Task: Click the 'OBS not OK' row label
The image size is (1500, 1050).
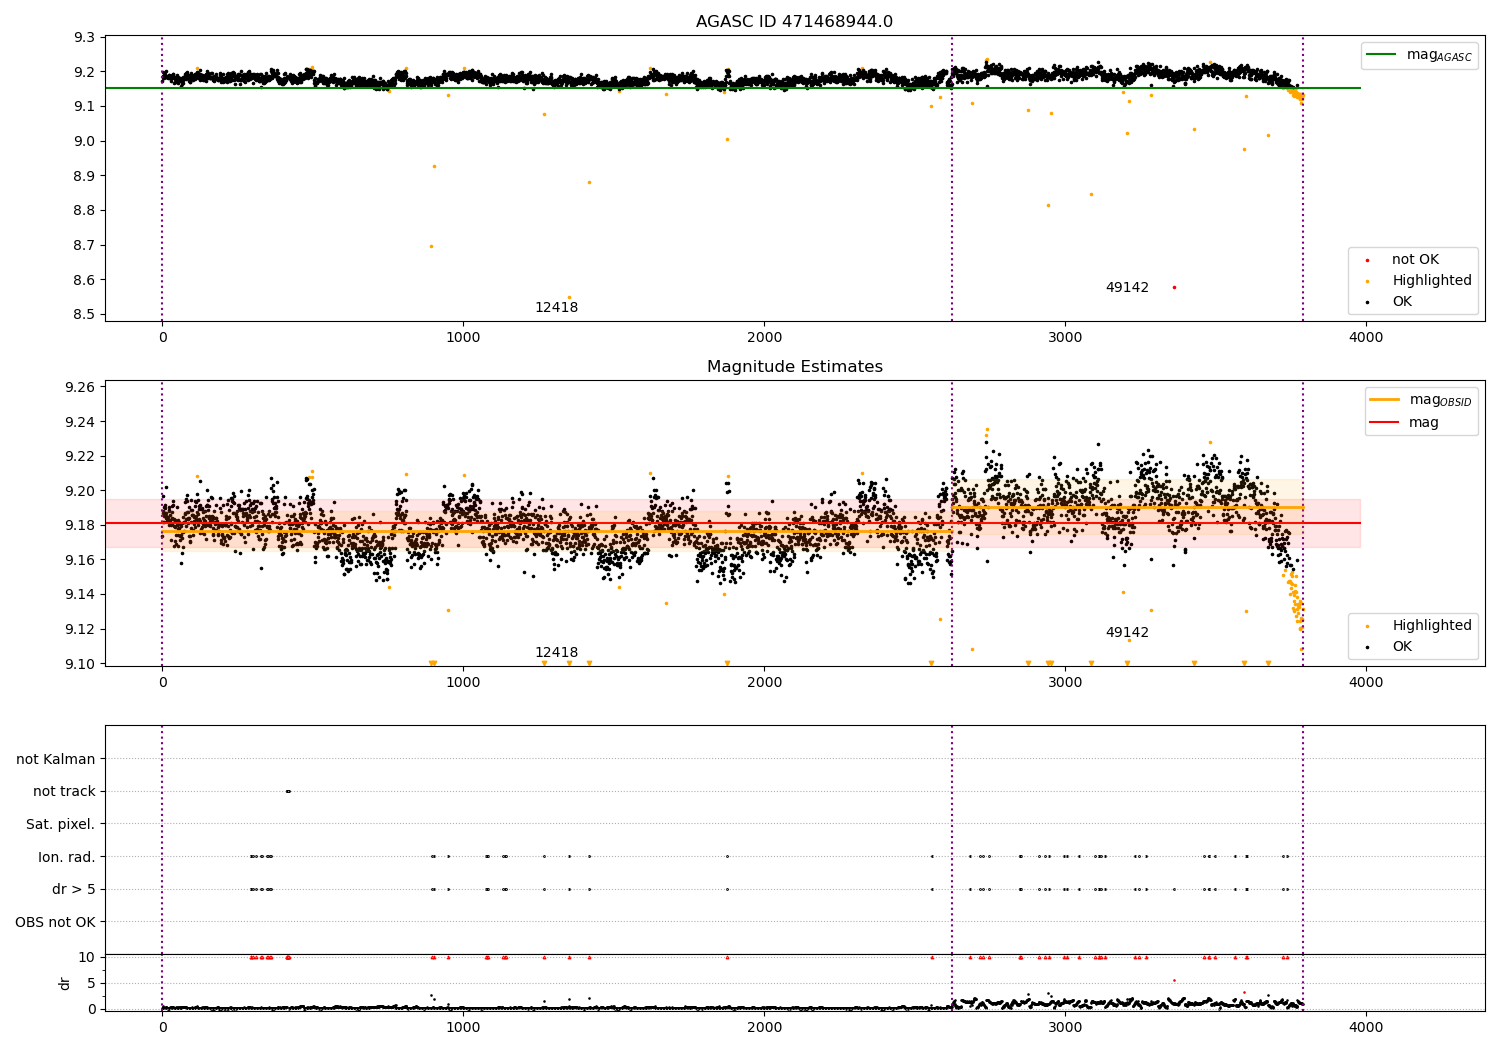Action: 55,922
